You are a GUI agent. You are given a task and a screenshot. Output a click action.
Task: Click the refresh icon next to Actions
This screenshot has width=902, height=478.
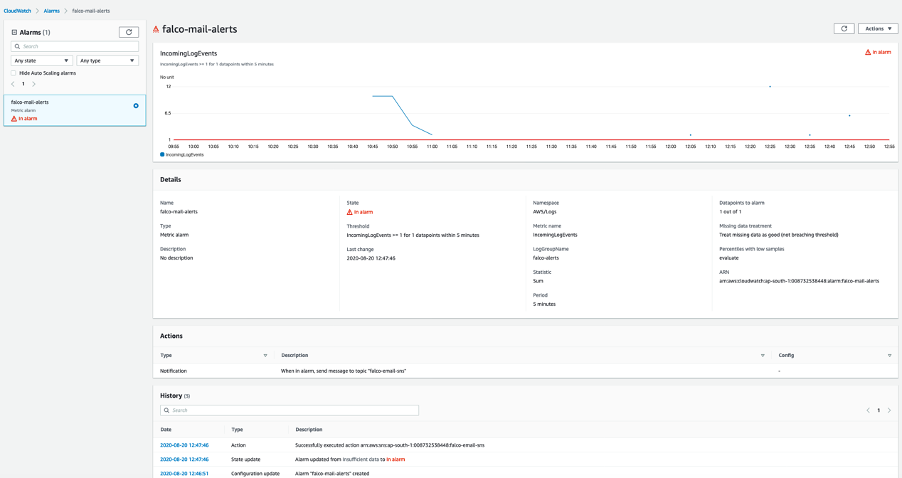pos(844,28)
